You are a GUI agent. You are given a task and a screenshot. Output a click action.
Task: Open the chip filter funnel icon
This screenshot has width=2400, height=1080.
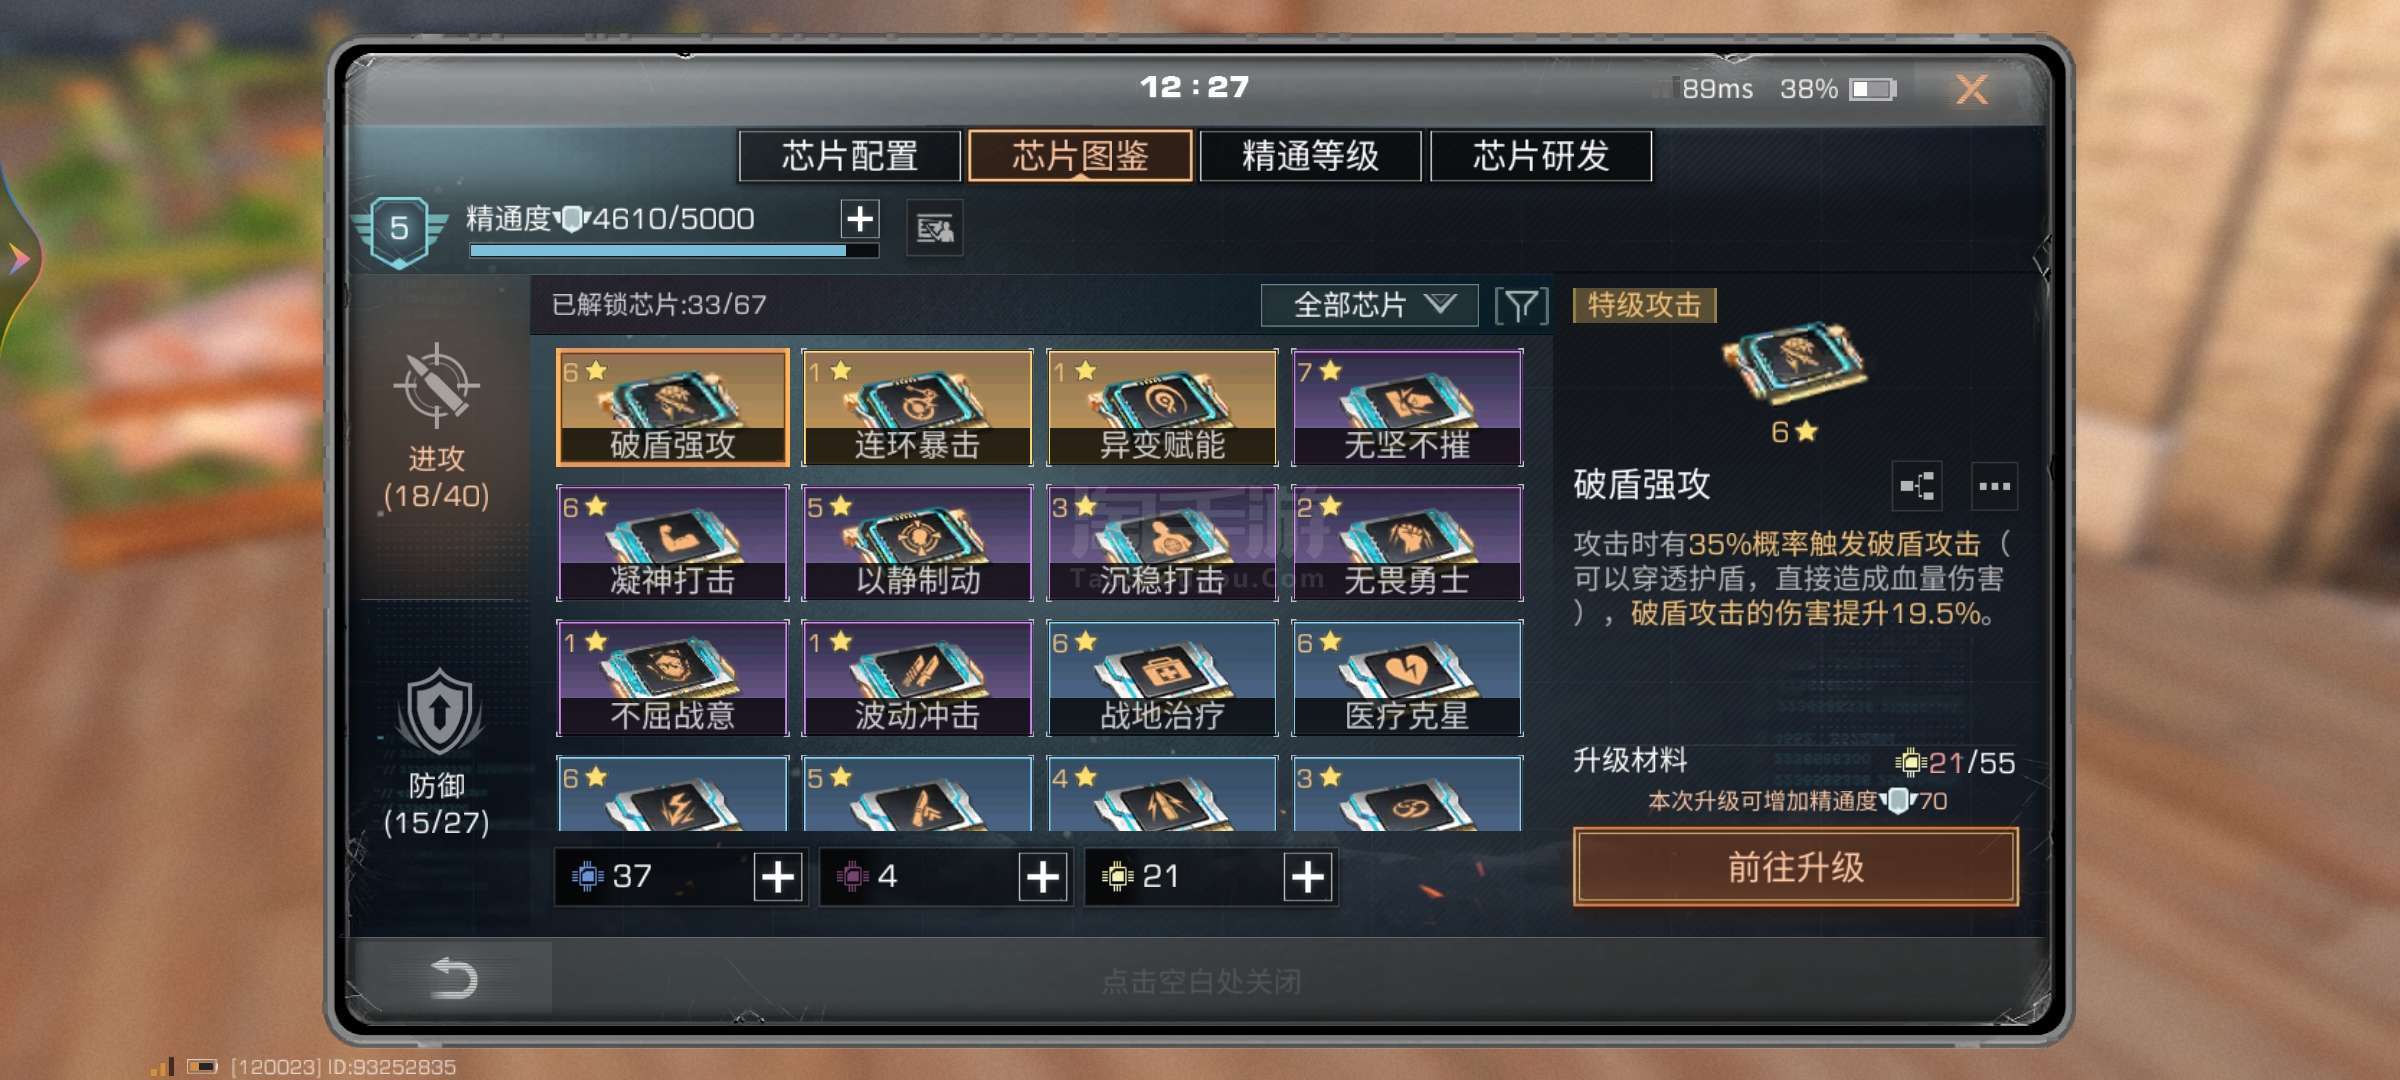(1521, 306)
